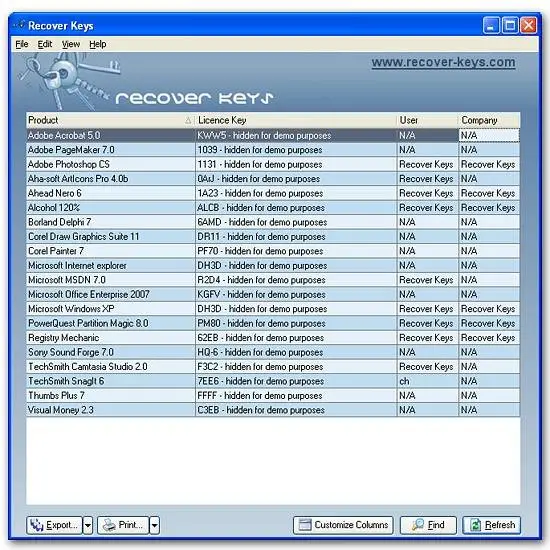Click the printer icon on the Print button

pos(109,525)
